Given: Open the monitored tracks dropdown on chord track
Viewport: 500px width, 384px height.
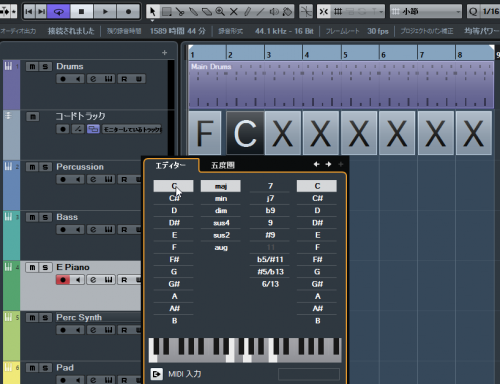Looking at the screenshot, I should pos(132,129).
